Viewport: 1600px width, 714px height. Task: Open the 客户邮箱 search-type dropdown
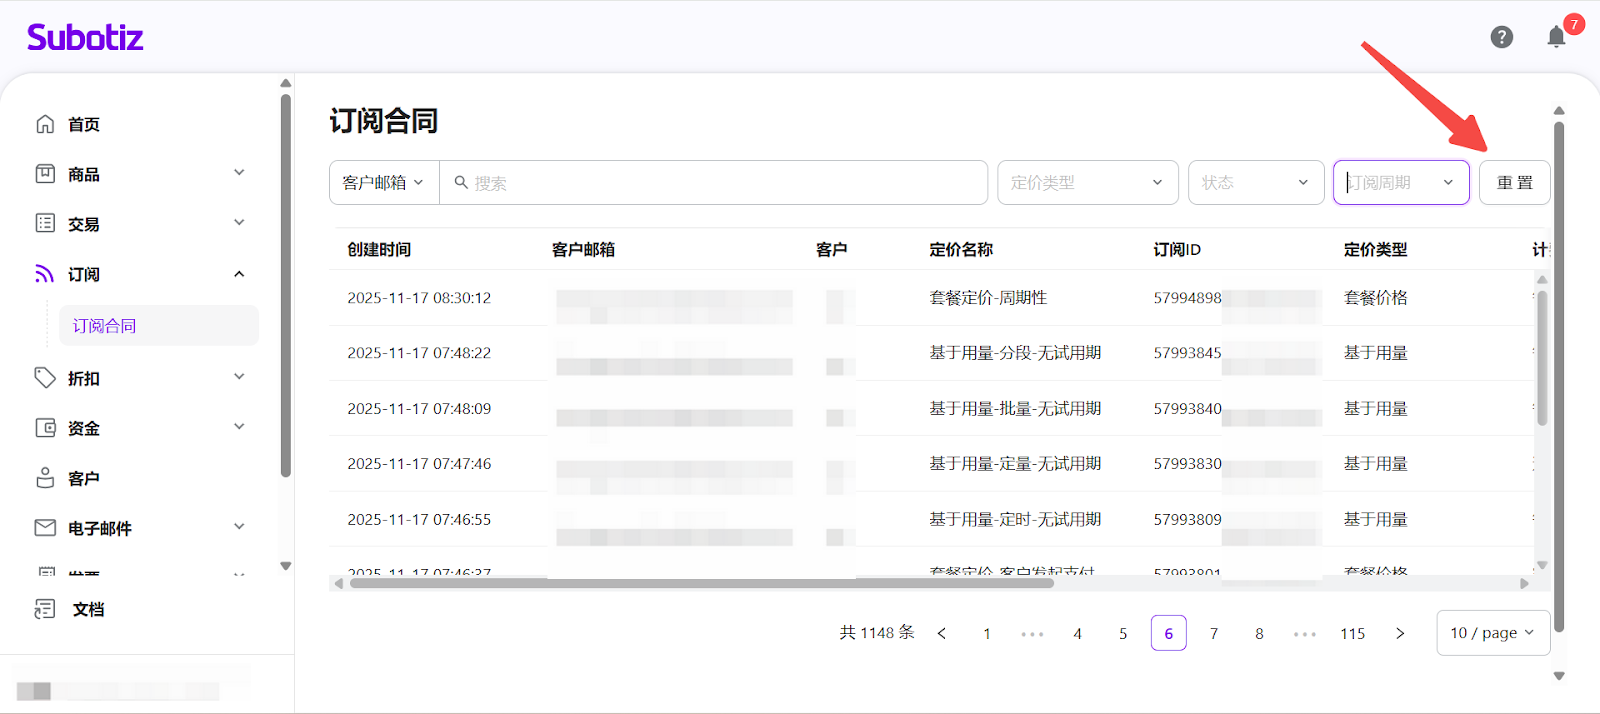(x=384, y=183)
